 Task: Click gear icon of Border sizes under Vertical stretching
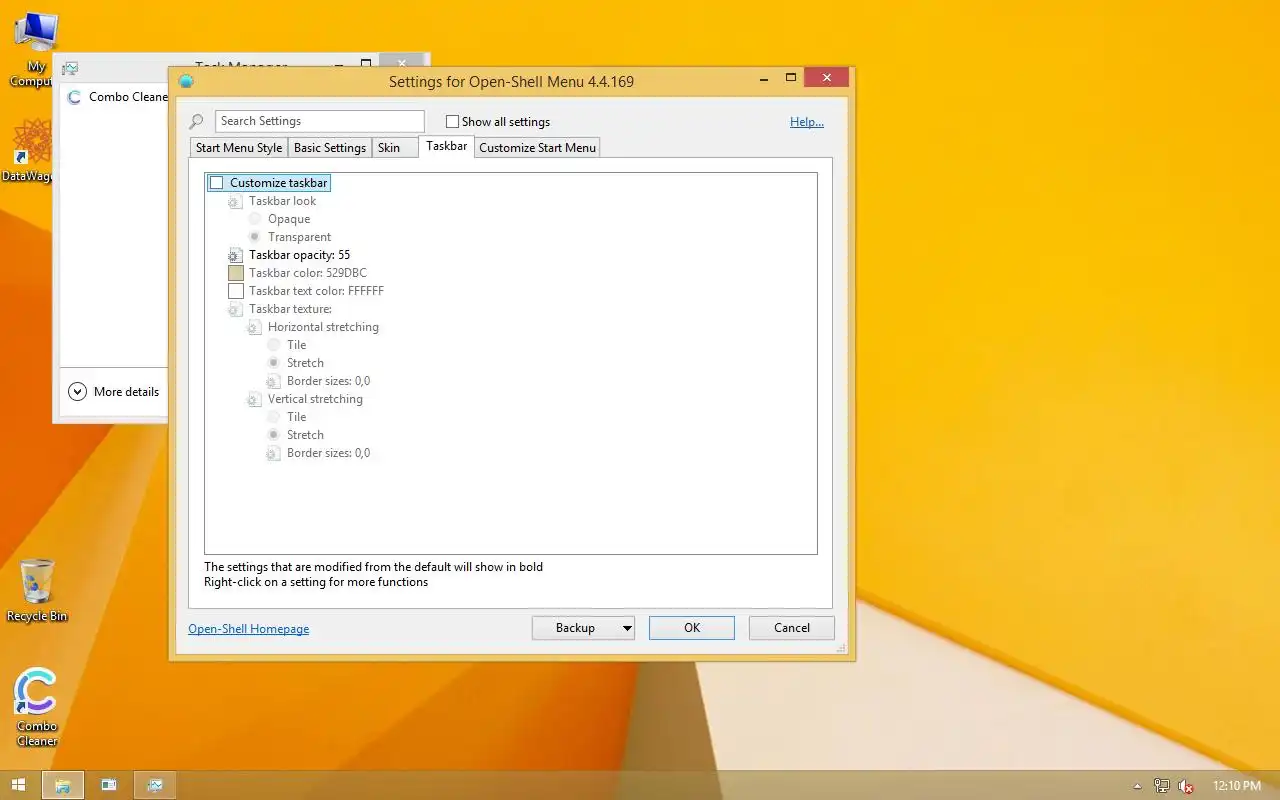tap(273, 453)
